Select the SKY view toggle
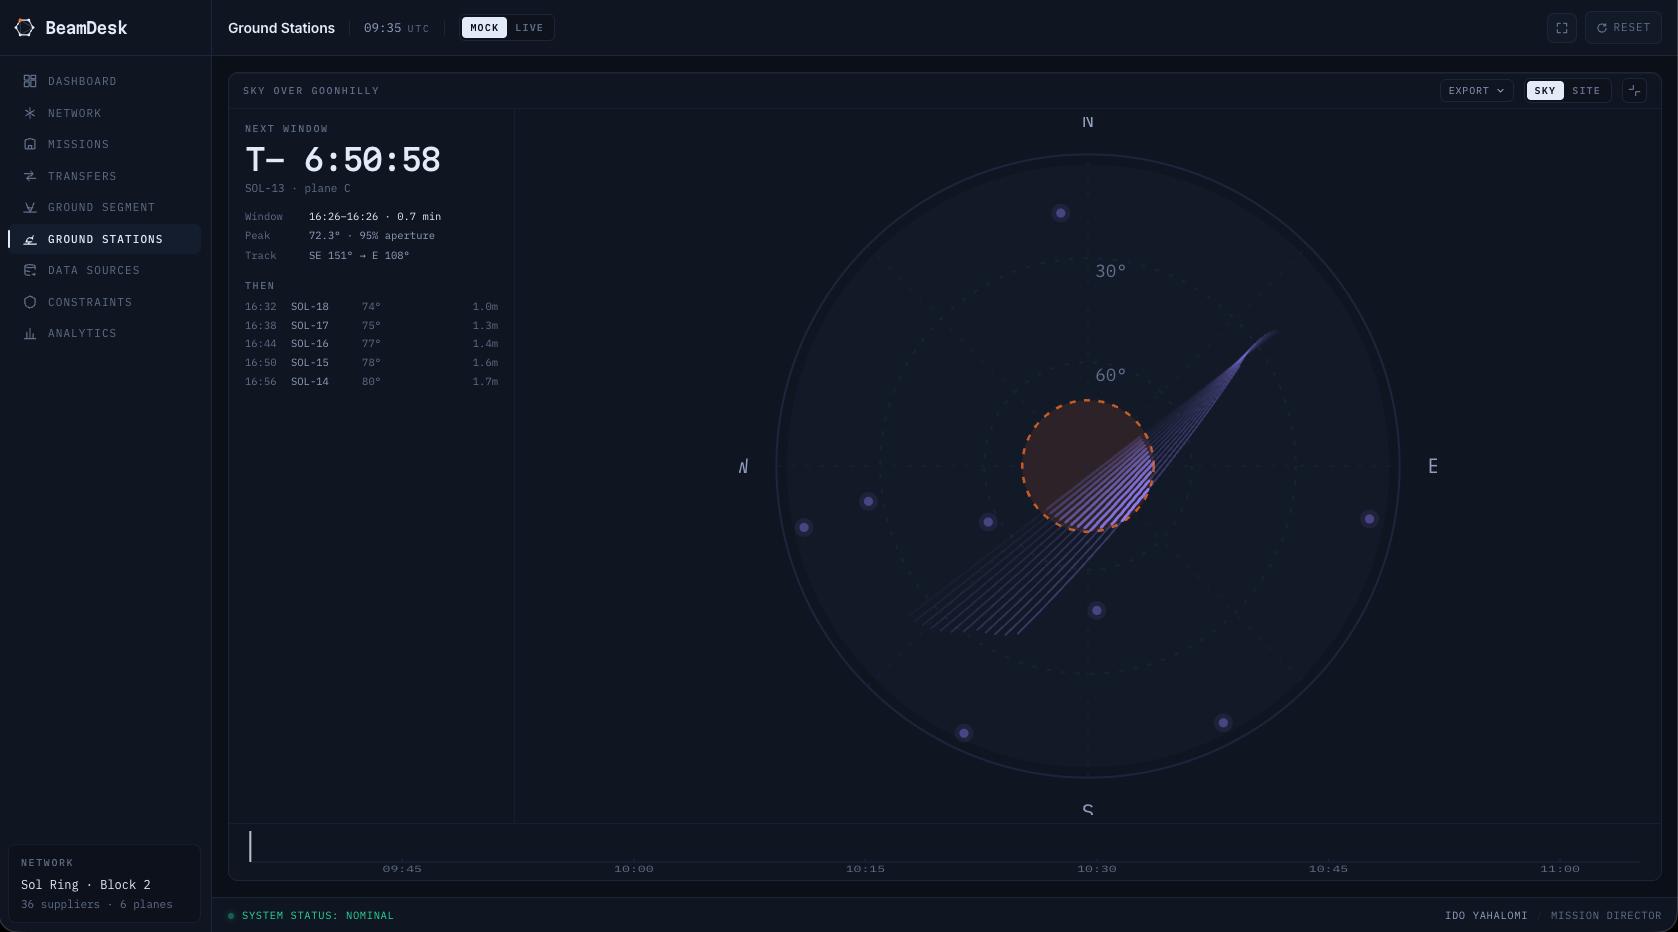This screenshot has width=1678, height=932. click(1545, 91)
